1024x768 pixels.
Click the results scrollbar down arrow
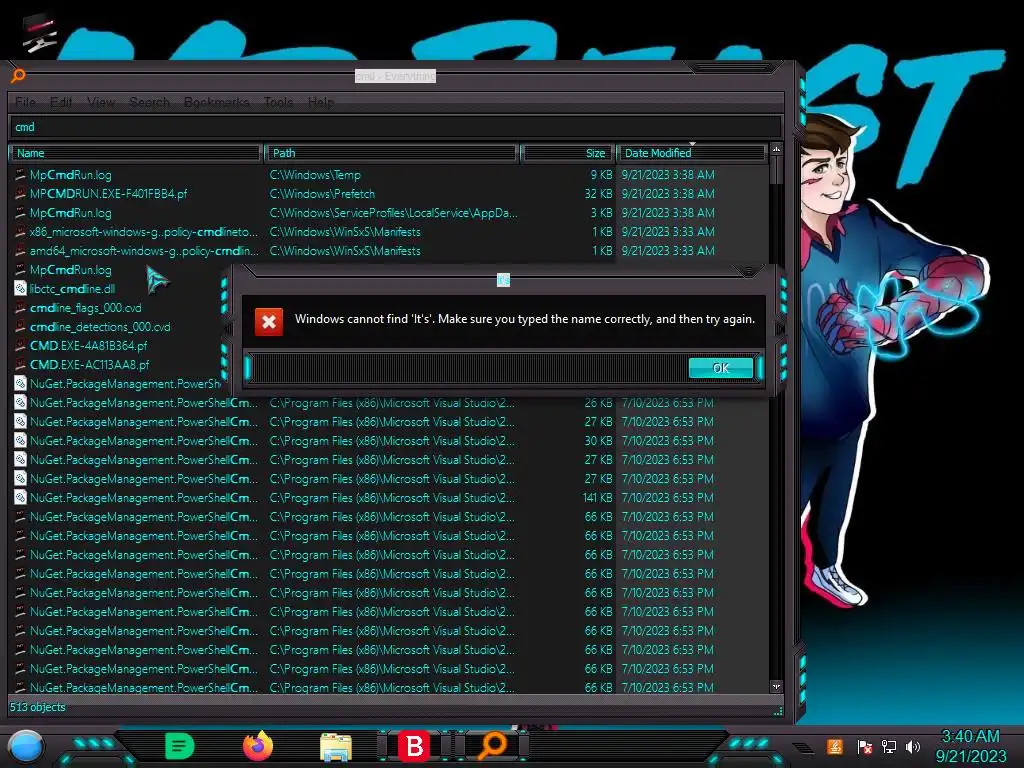[776, 687]
